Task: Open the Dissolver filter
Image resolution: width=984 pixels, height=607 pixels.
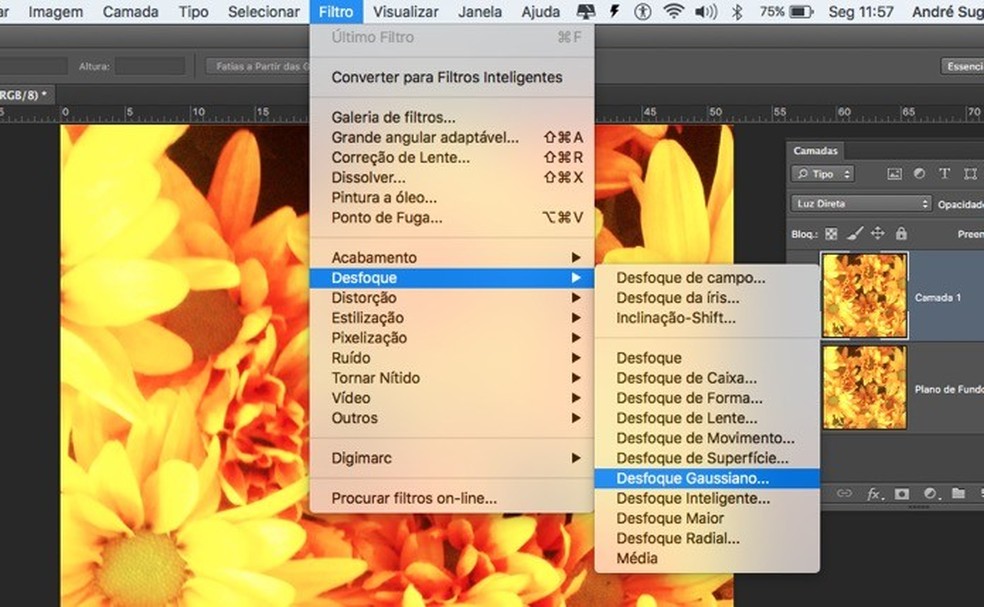Action: pyautogui.click(x=452, y=178)
